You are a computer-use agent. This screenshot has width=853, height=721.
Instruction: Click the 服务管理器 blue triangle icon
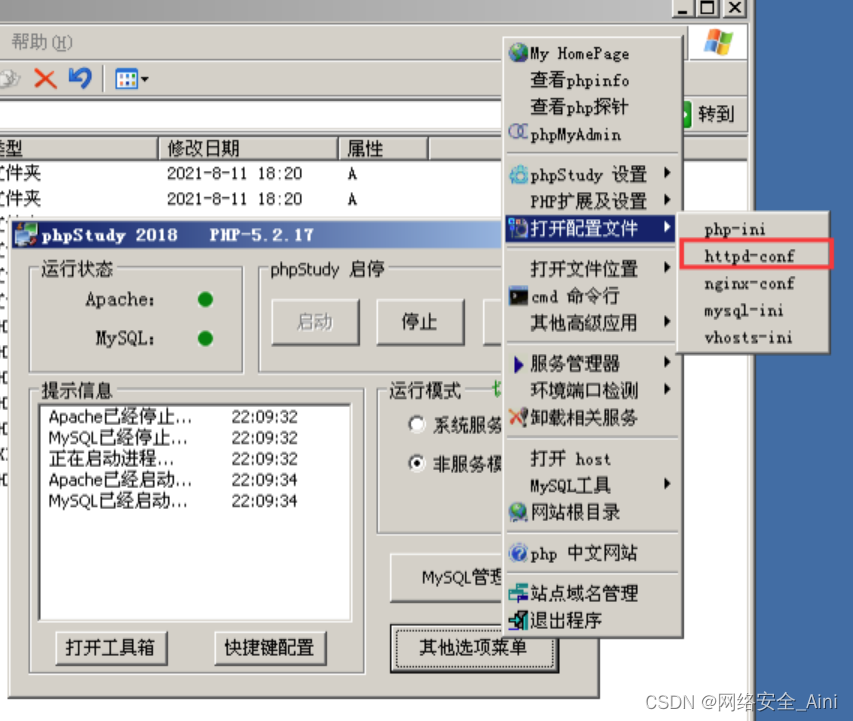pyautogui.click(x=518, y=363)
